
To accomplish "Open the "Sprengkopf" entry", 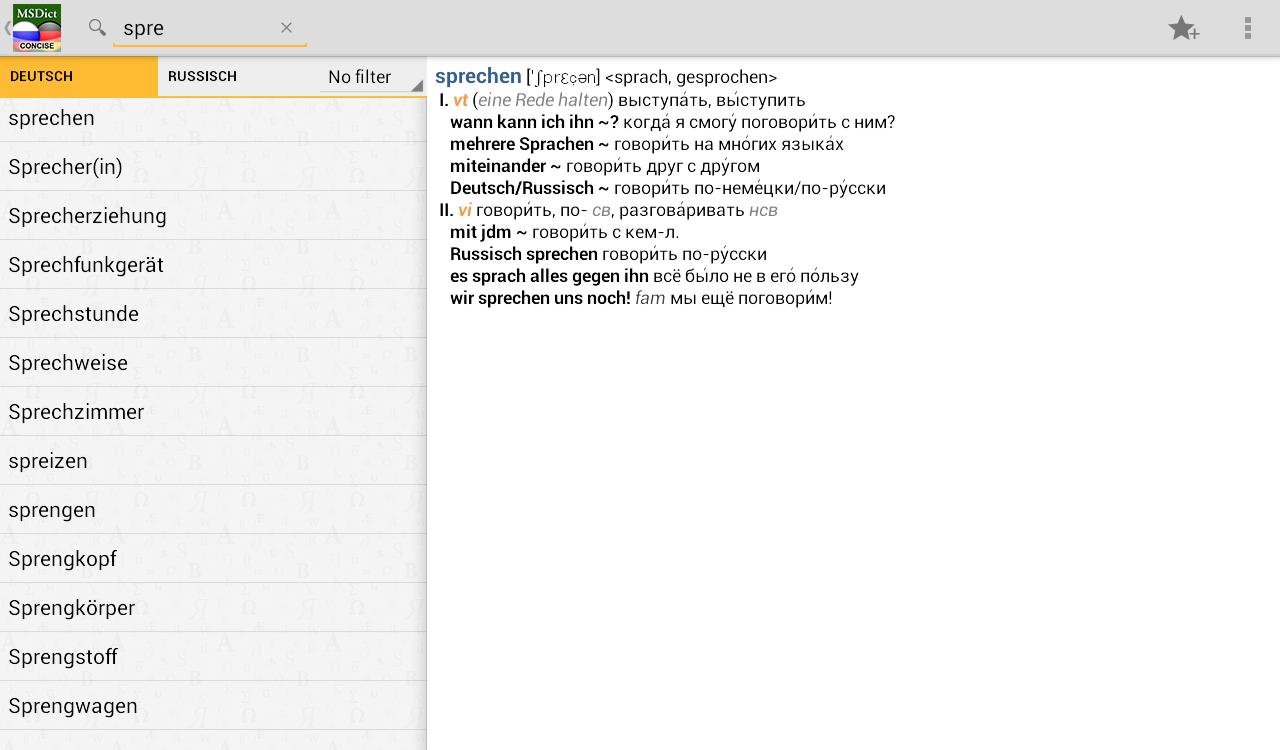I will 213,559.
